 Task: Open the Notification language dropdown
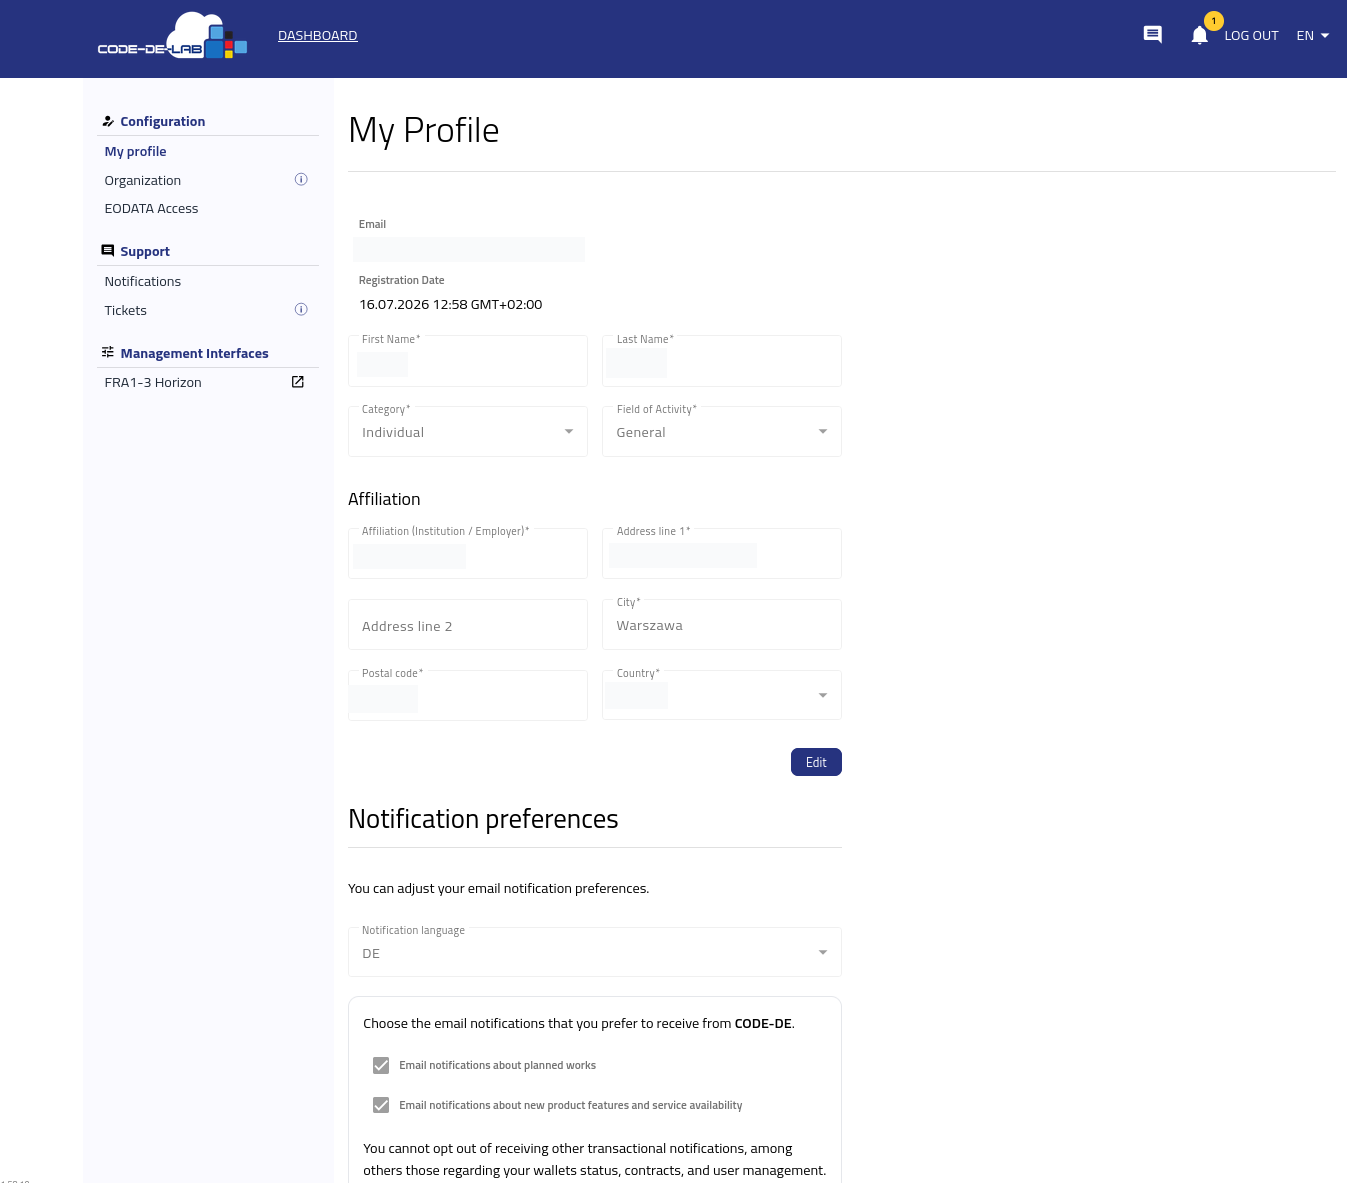point(595,952)
